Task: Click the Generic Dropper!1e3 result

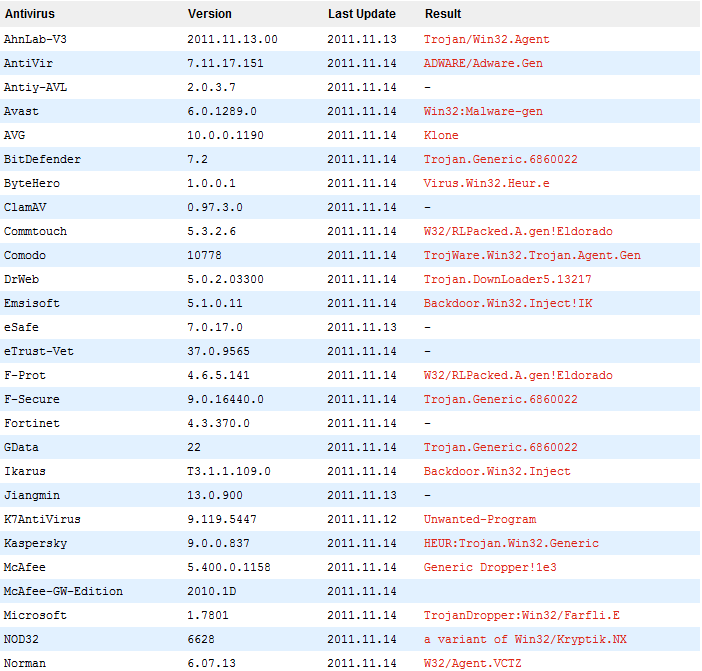Action: (x=490, y=568)
